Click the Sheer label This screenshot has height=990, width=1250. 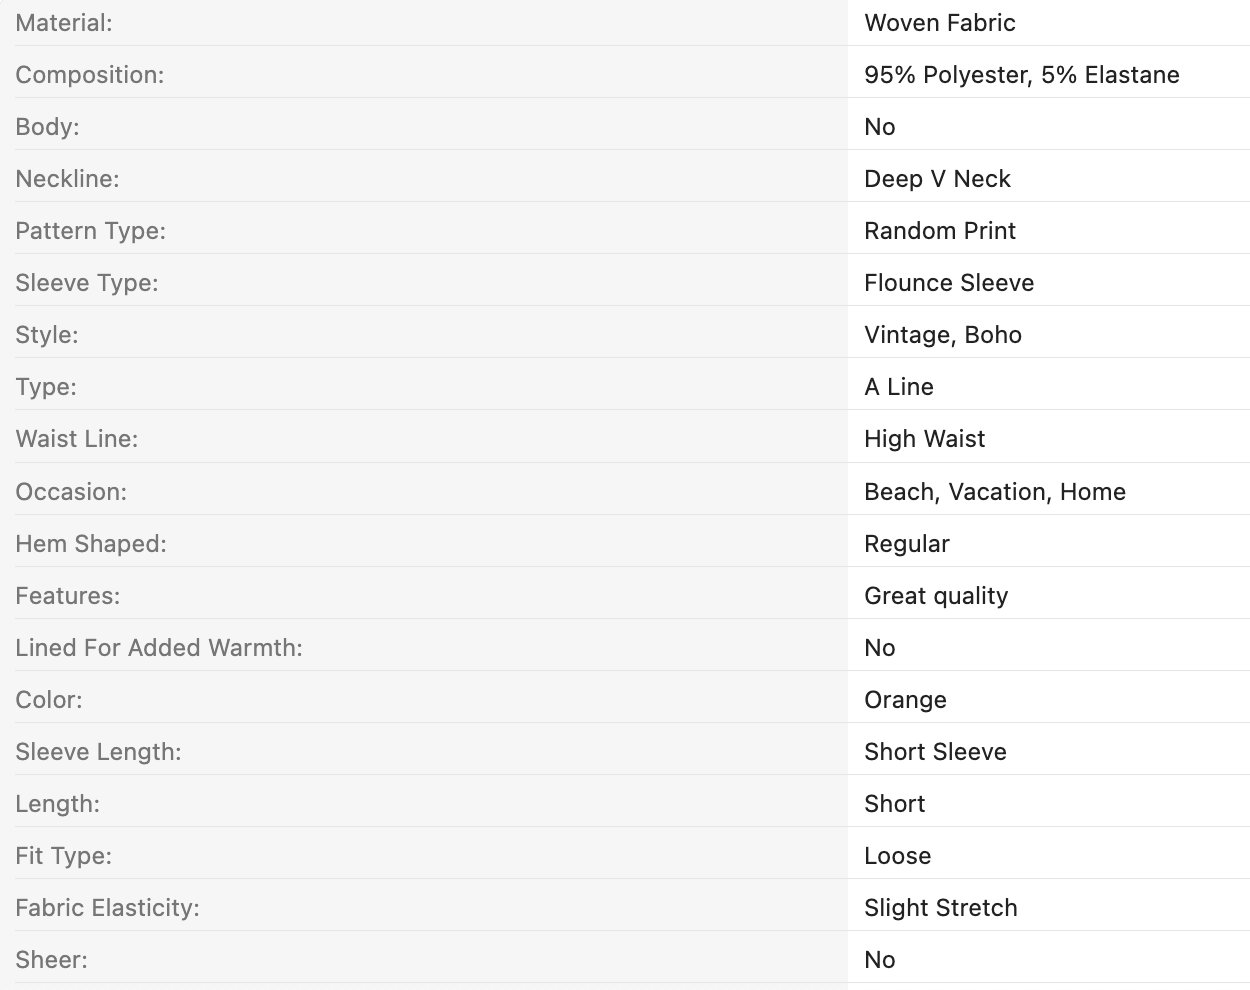point(52,960)
